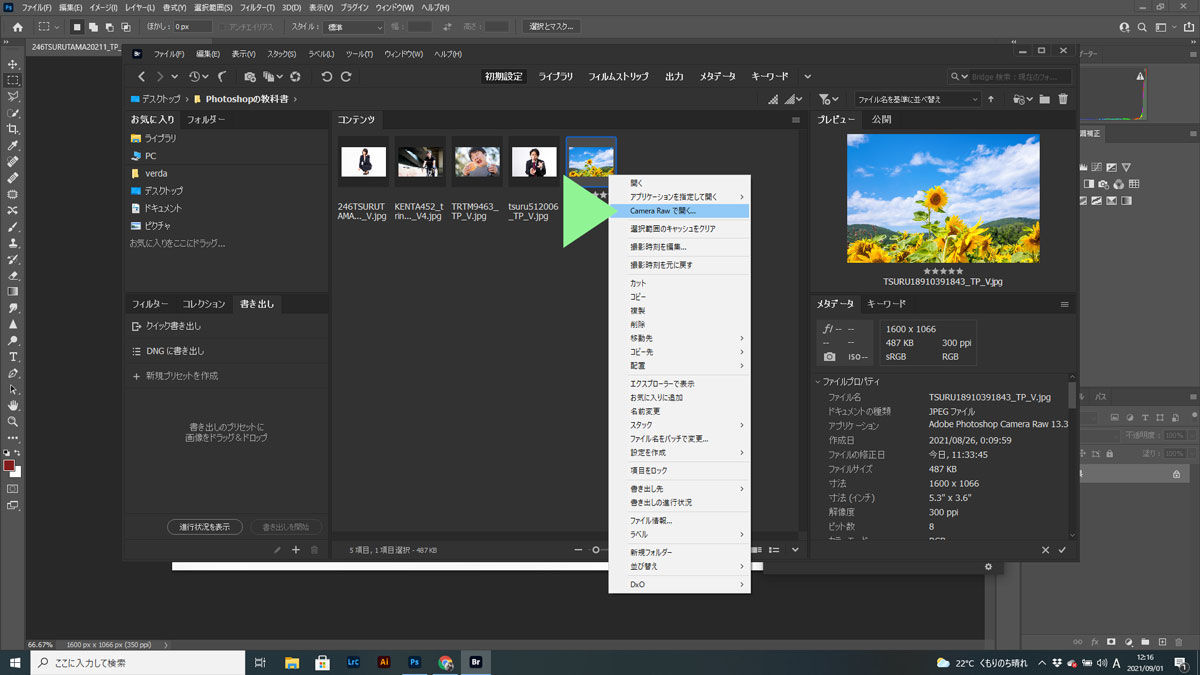Select the Hand tool in Photoshop
Viewport: 1200px width, 675px height.
[13, 405]
